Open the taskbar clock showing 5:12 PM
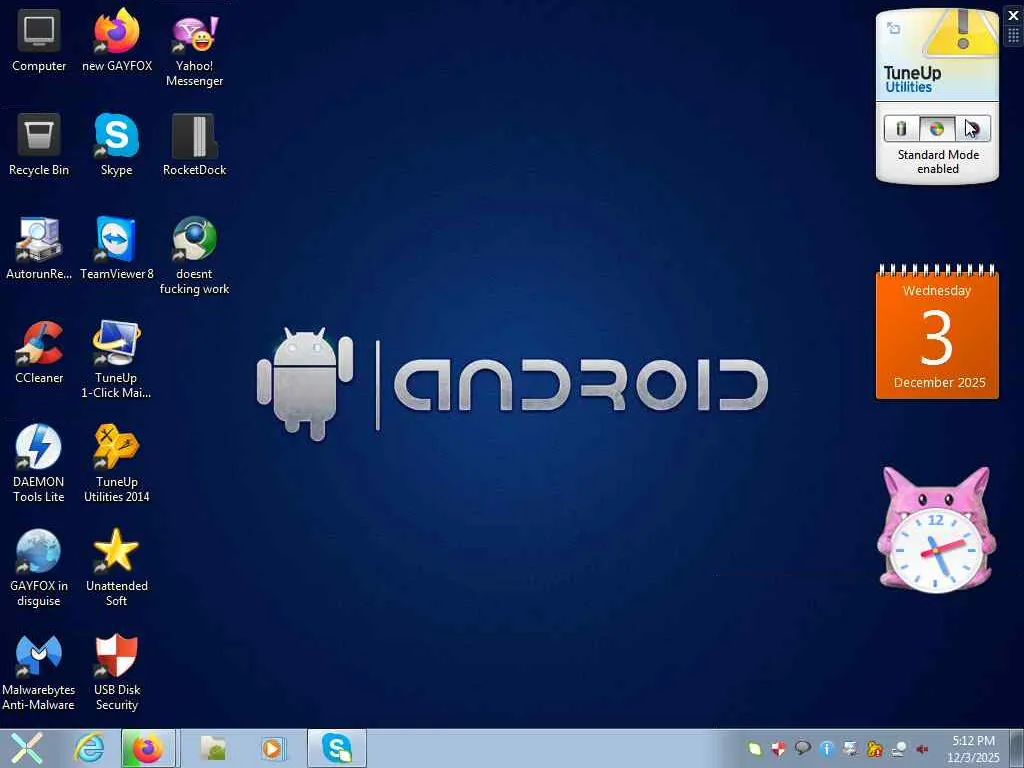1024x768 pixels. click(x=973, y=748)
